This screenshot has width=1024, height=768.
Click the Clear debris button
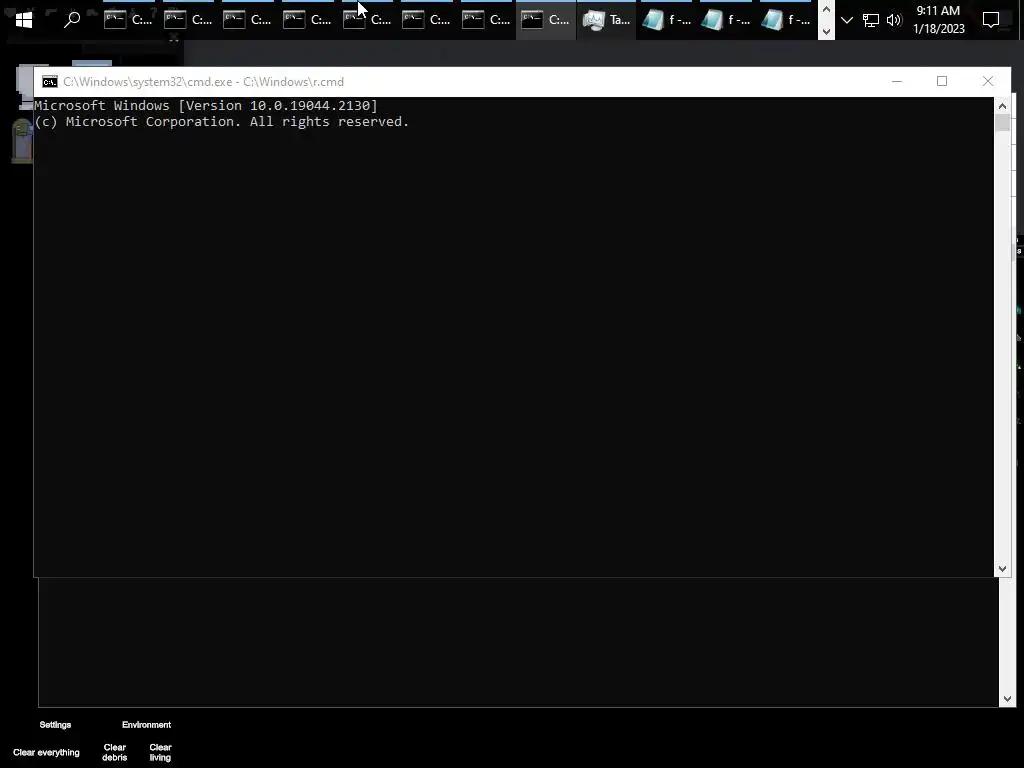point(115,752)
